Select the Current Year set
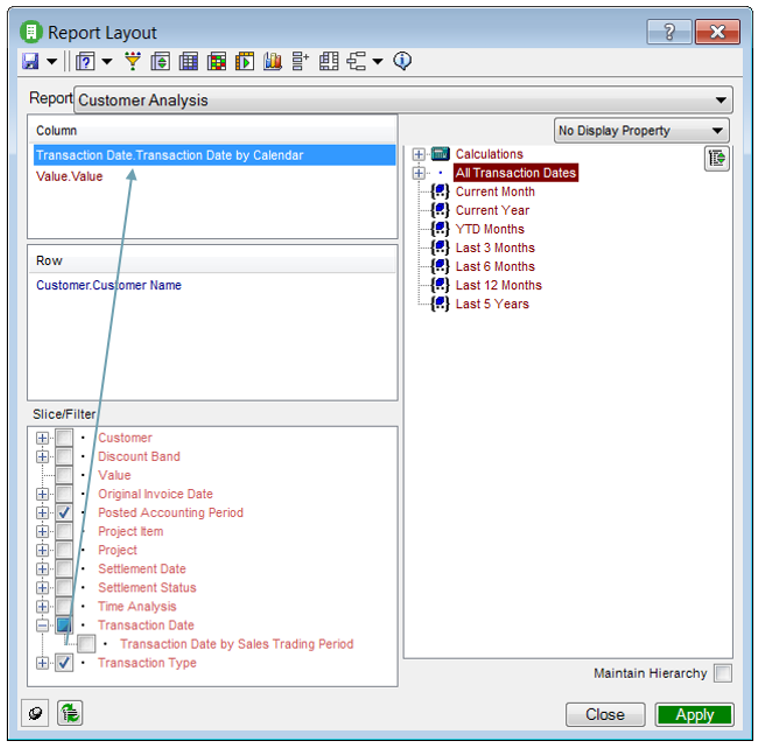759x747 pixels. click(492, 211)
